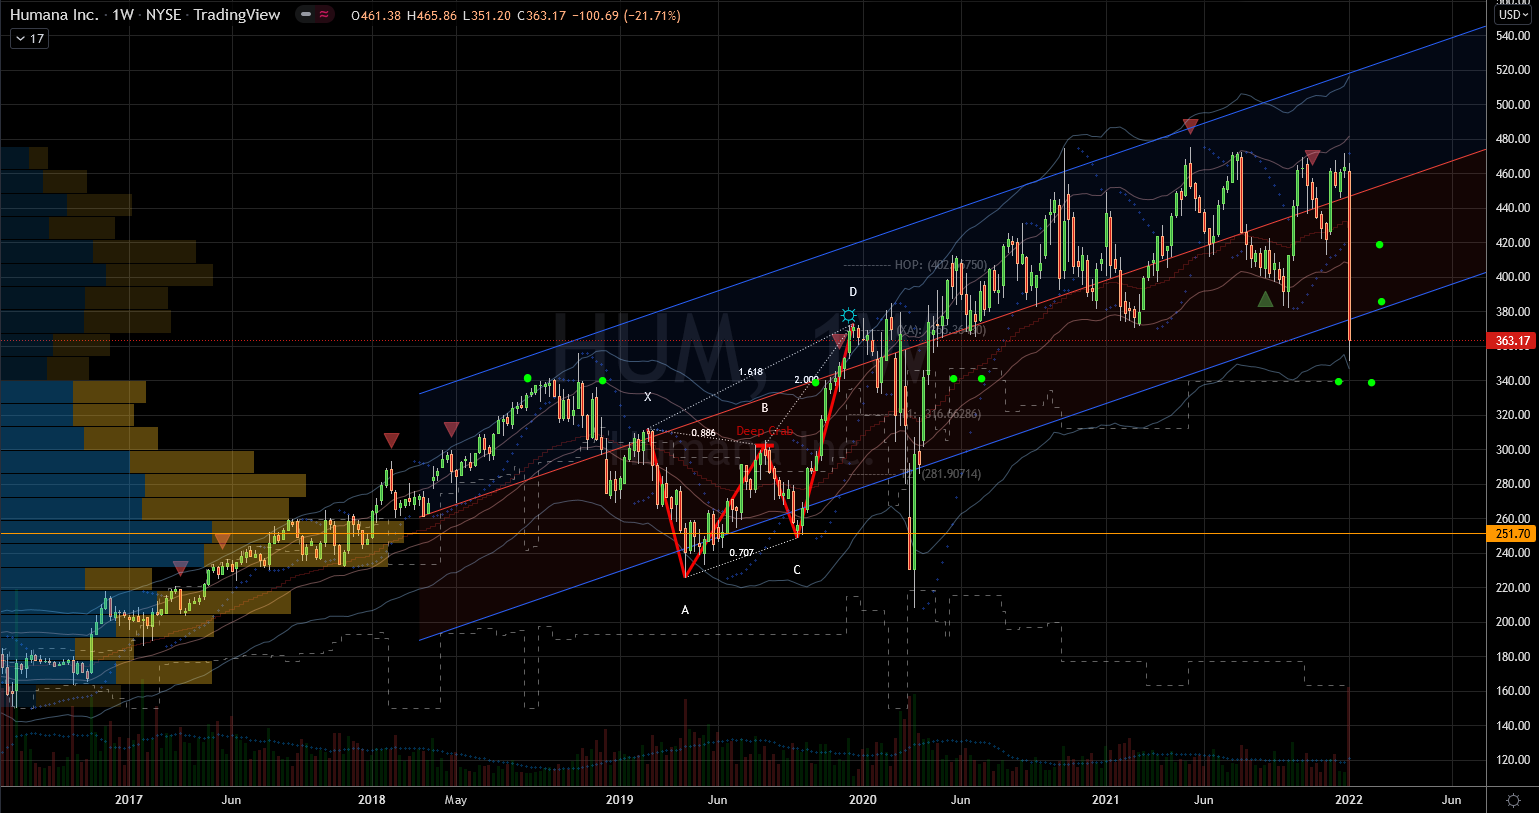Click harmonic point D label

tap(853, 292)
